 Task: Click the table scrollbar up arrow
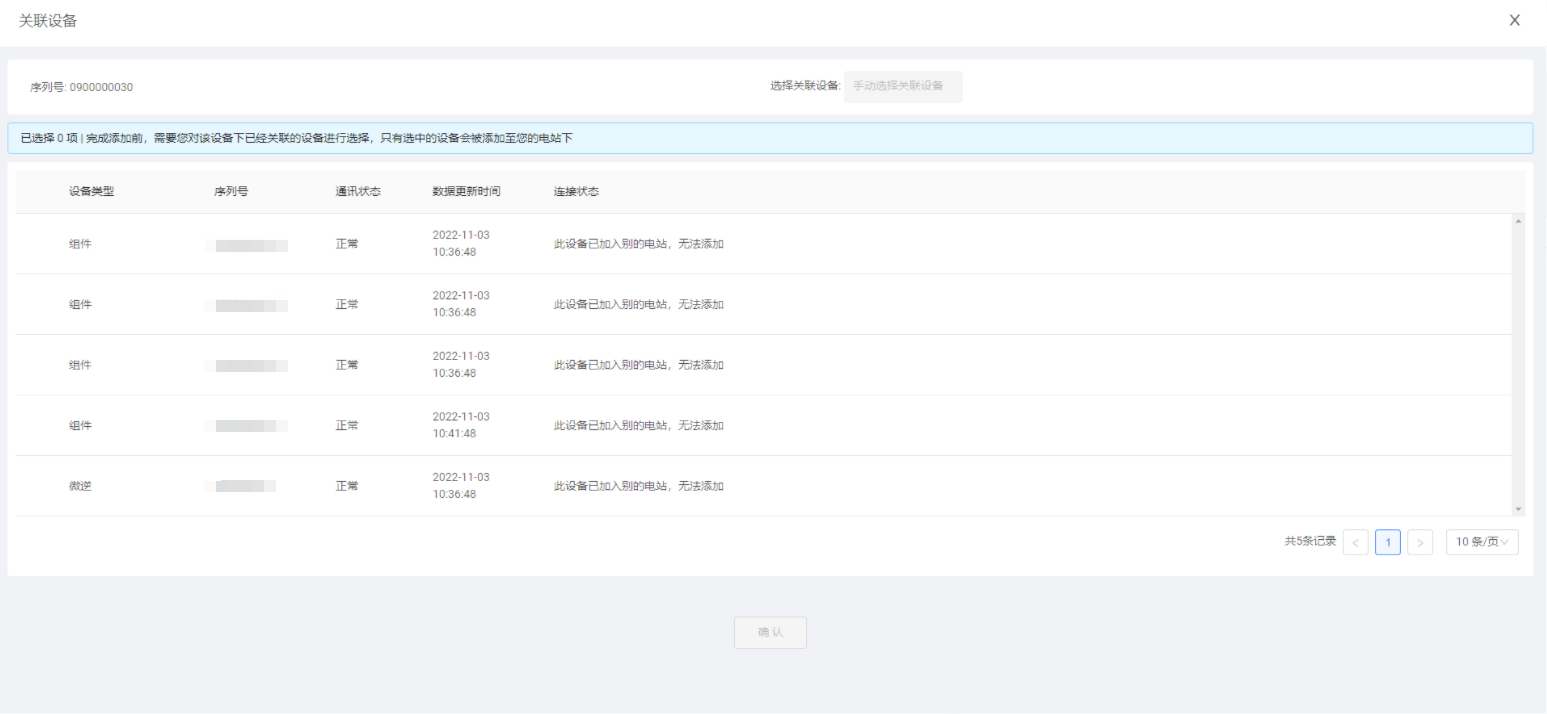(x=1519, y=220)
